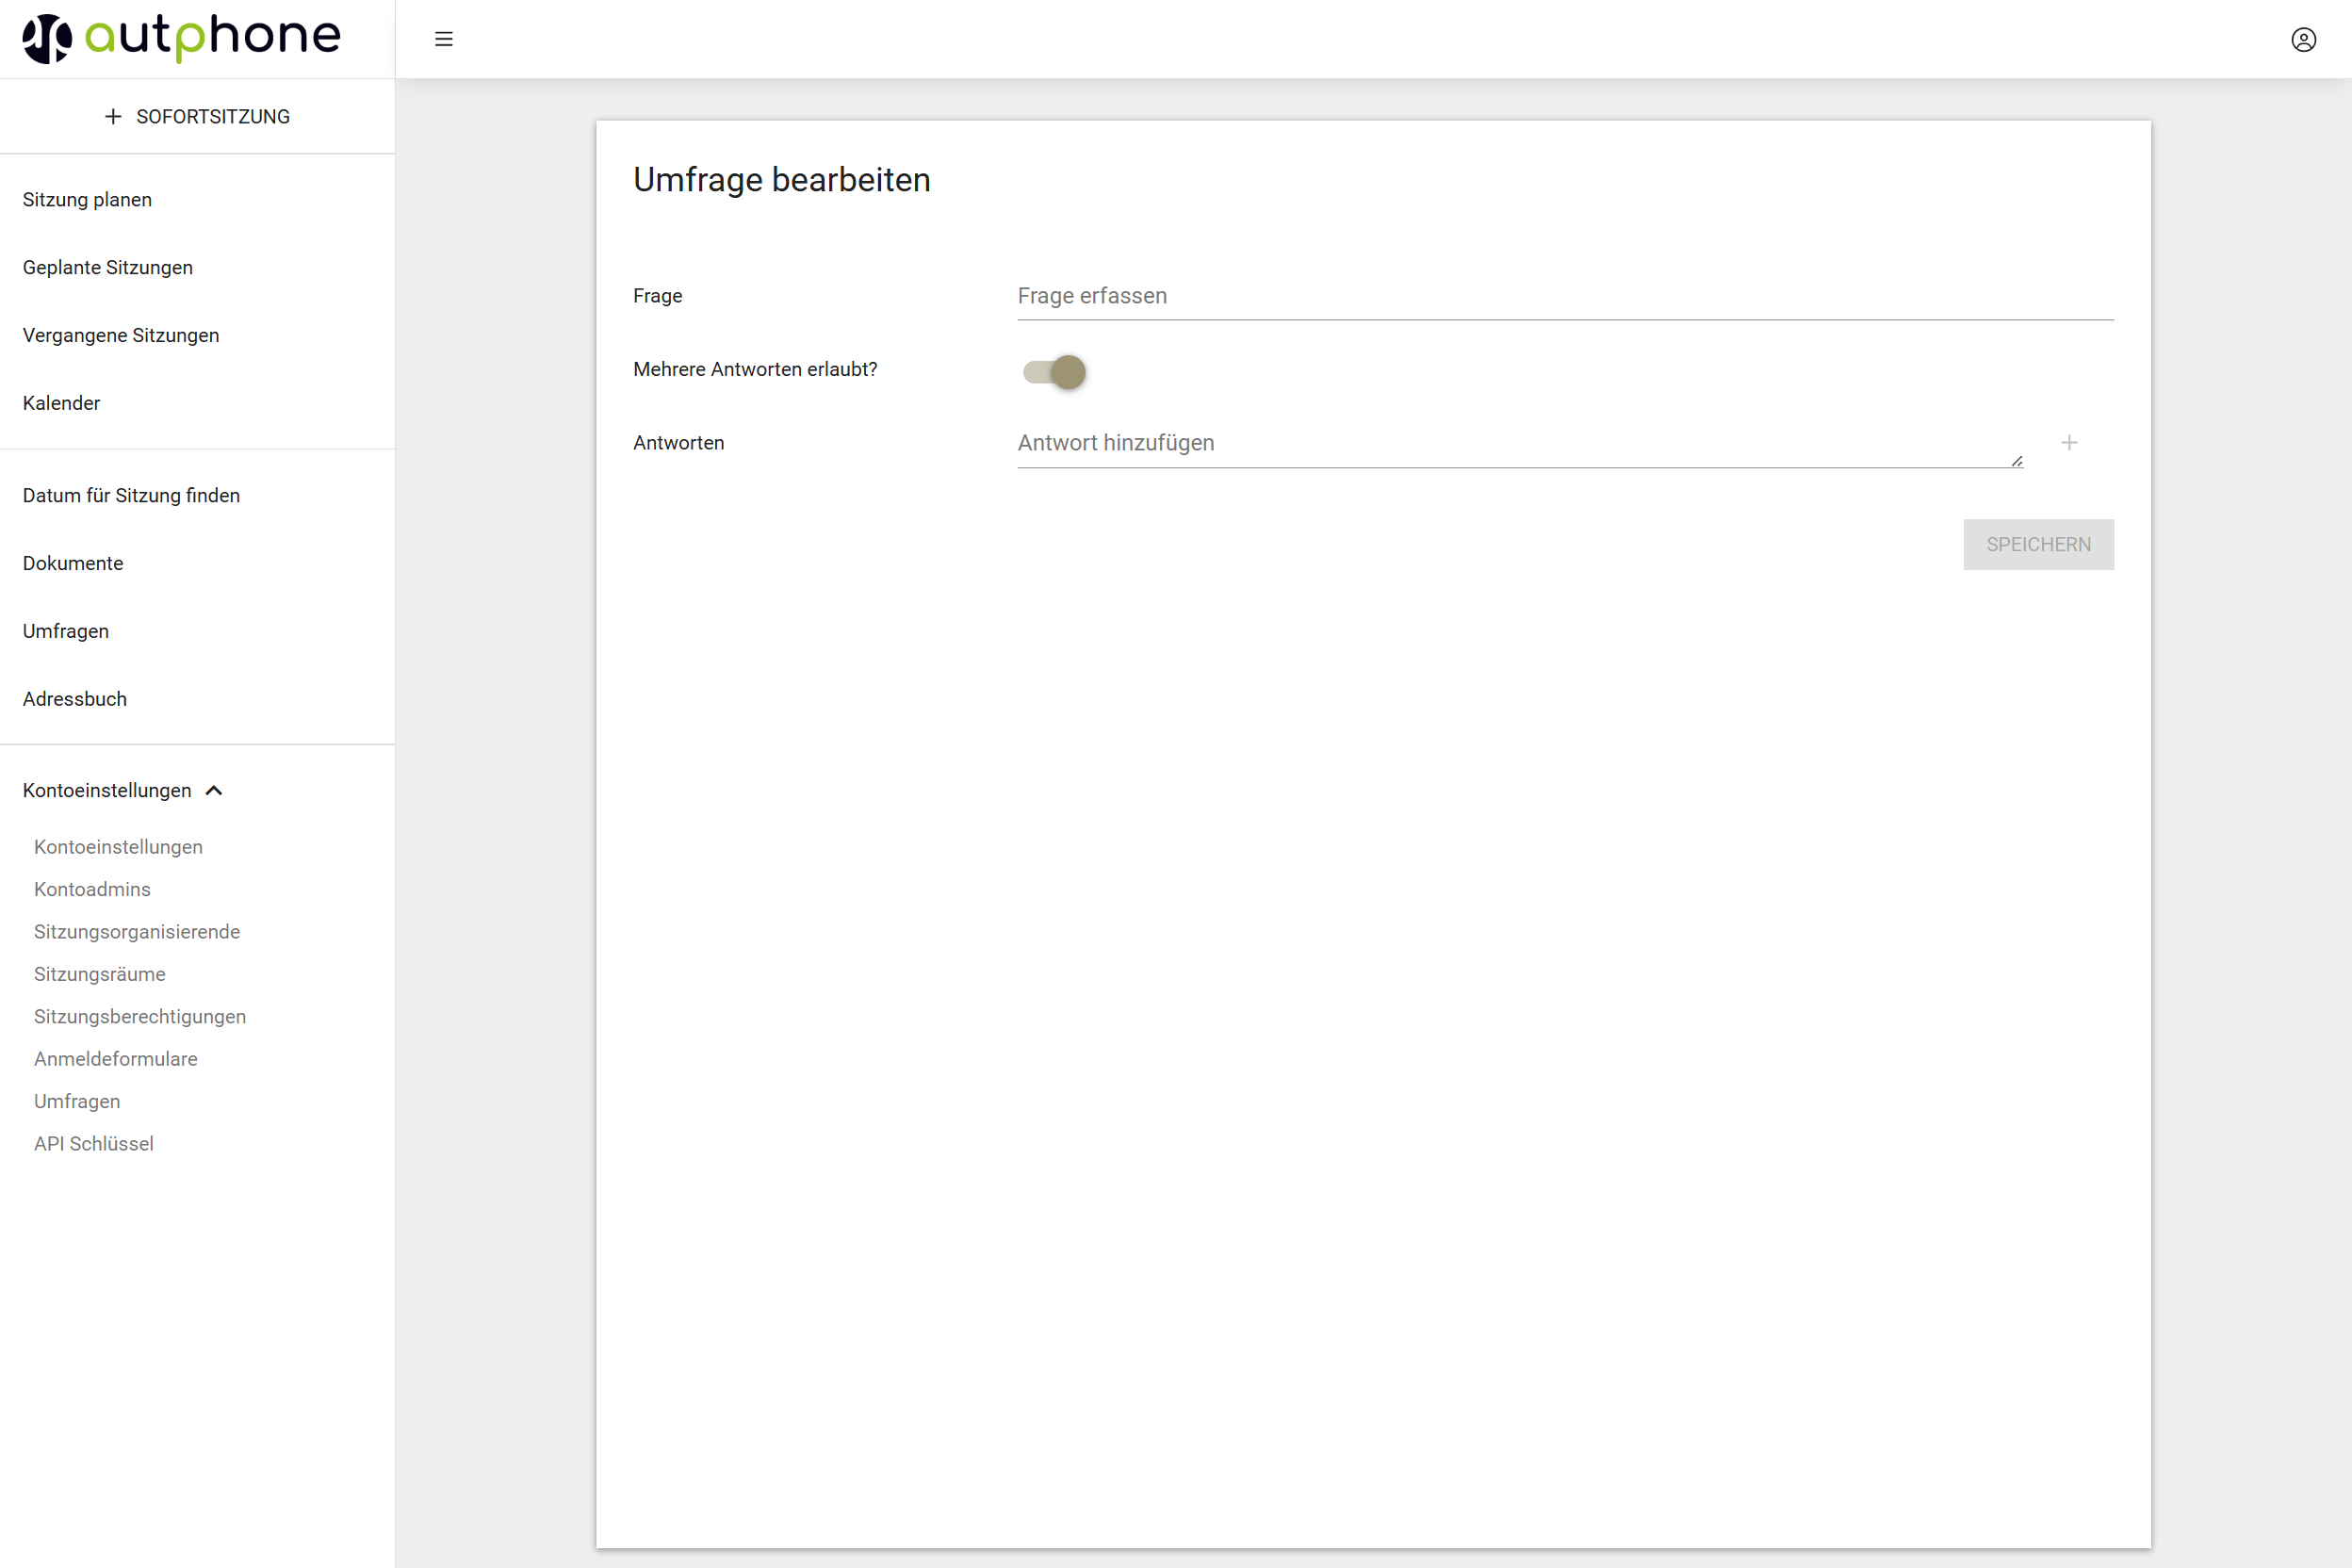Click the Frage erfassen input field
This screenshot has width=2352, height=1568.
click(1564, 296)
